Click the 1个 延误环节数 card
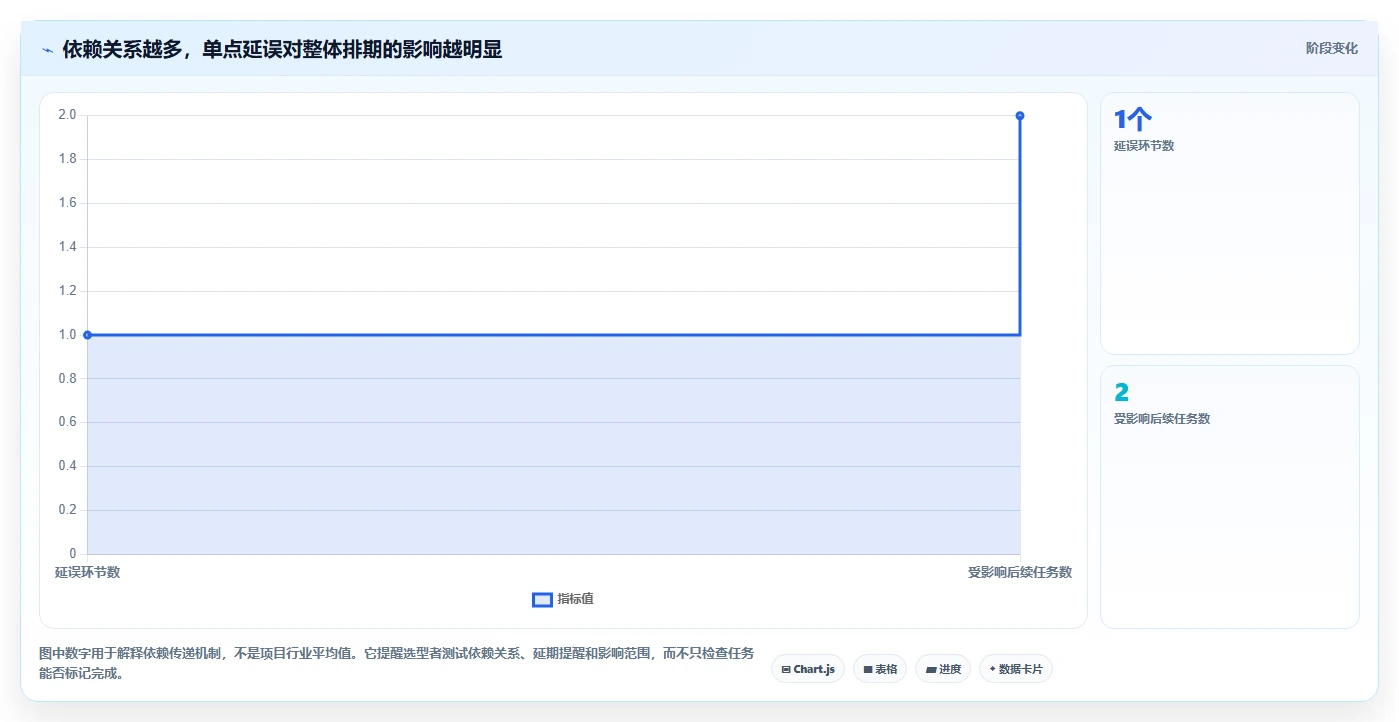The width and height of the screenshot is (1399, 722). 1230,224
